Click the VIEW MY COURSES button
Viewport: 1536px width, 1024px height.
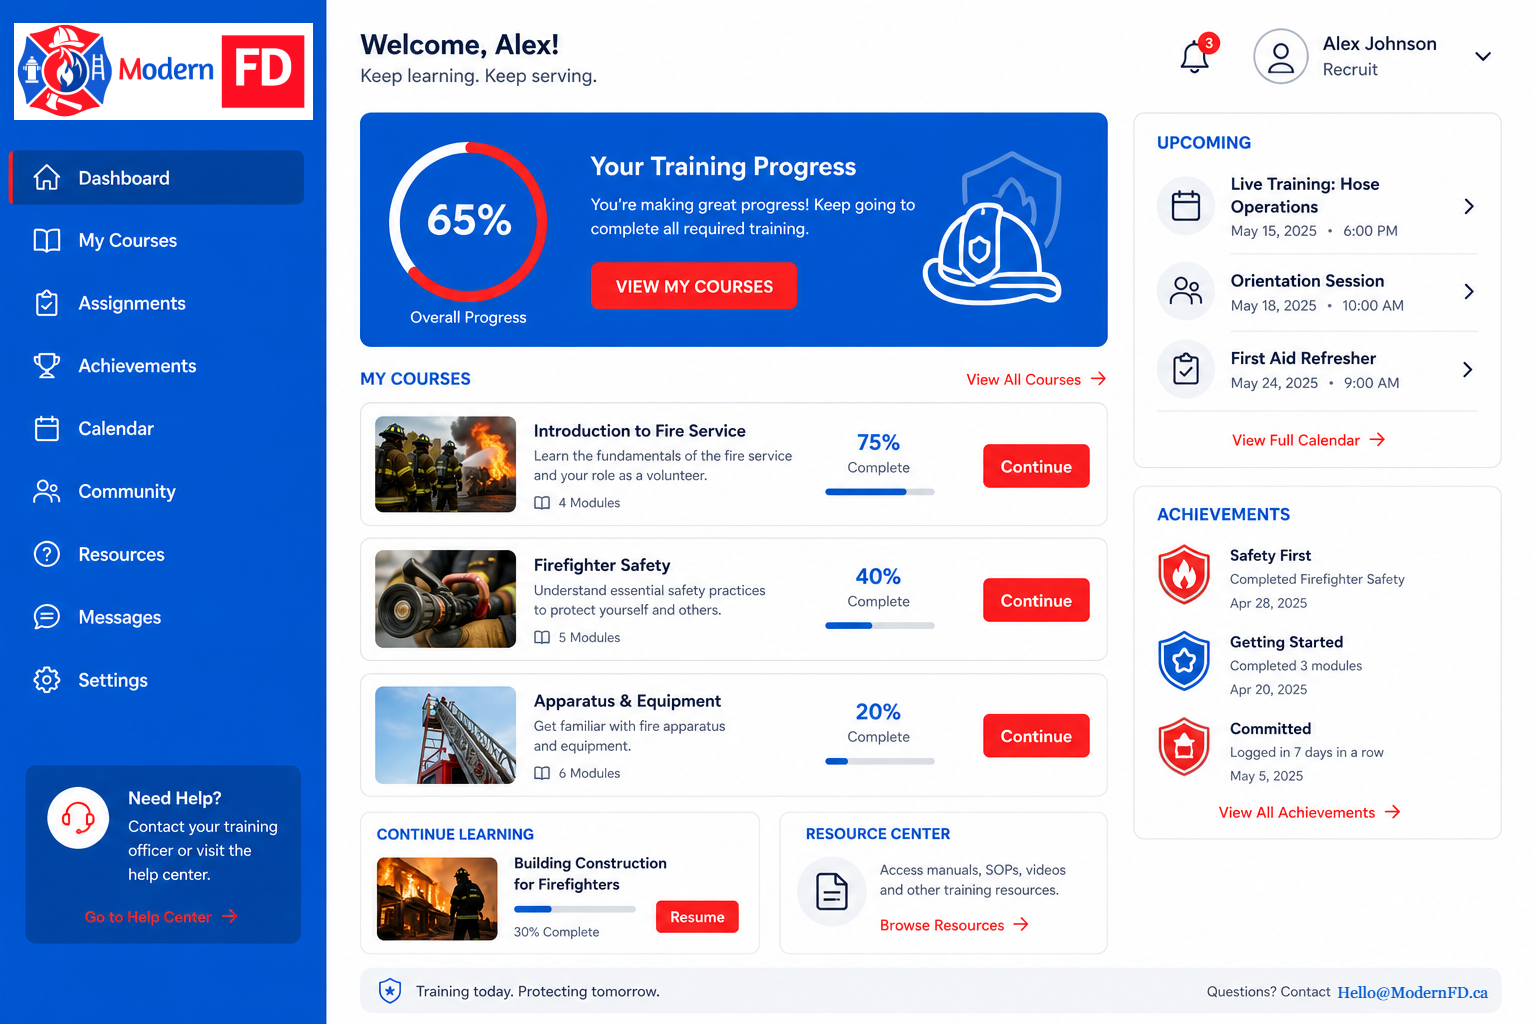[x=694, y=286]
